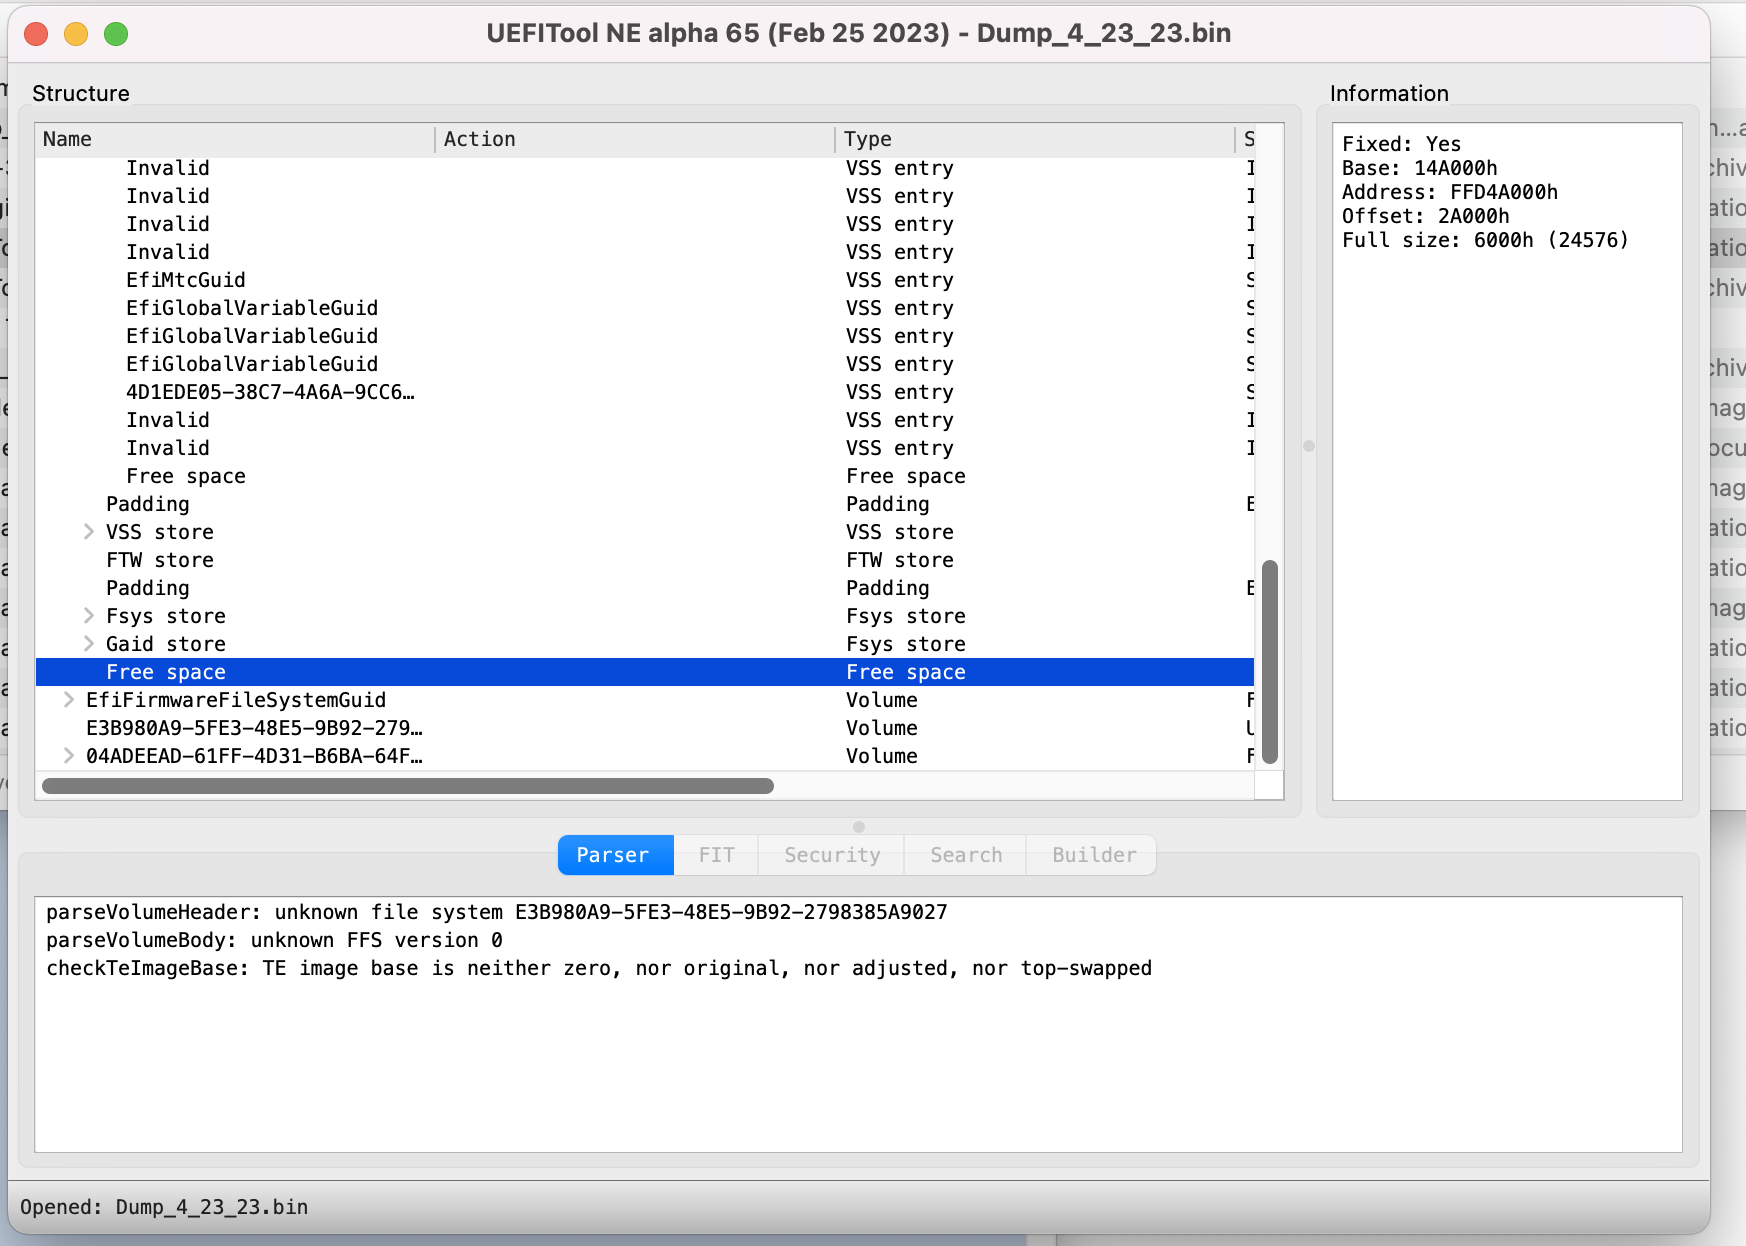Select the 04ADEEAD-61FF-4D31 volume row
This screenshot has width=1746, height=1246.
tap(645, 756)
